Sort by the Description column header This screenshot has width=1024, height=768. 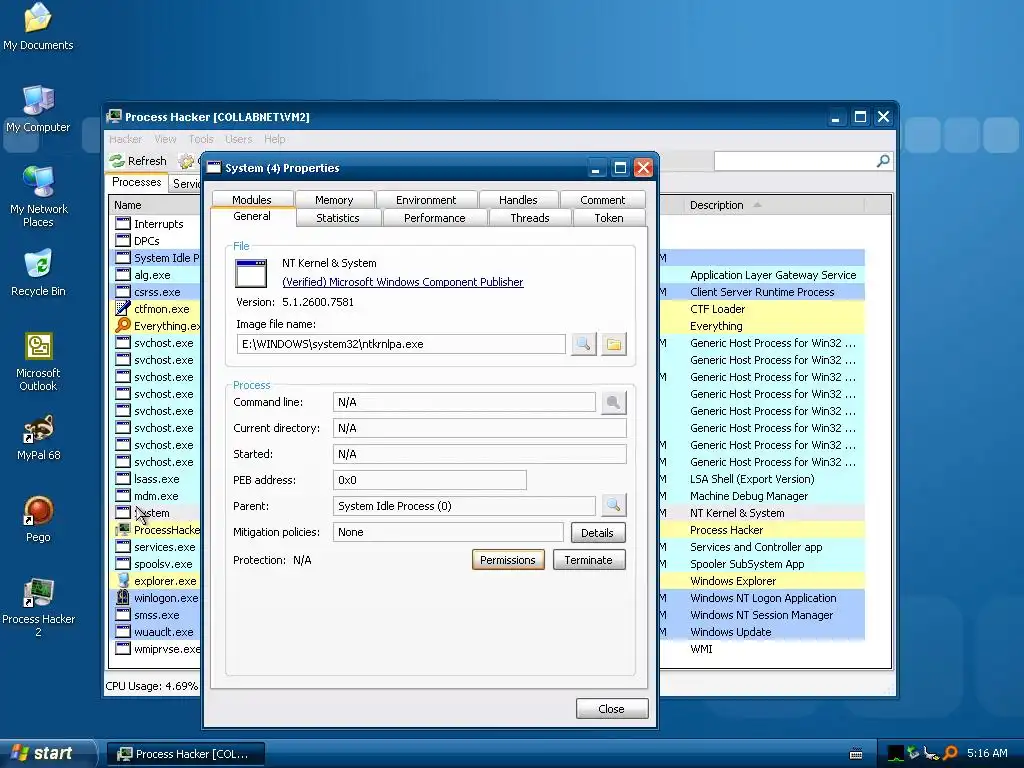click(772, 205)
